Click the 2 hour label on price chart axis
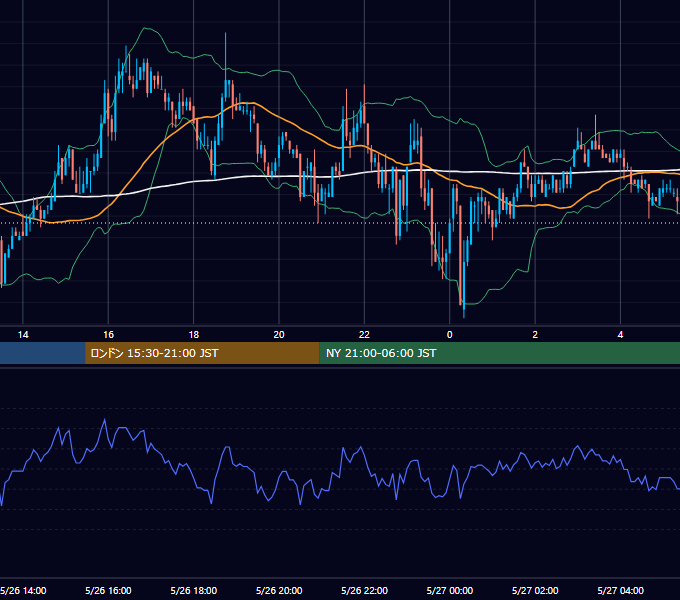680x600 pixels. [x=535, y=335]
